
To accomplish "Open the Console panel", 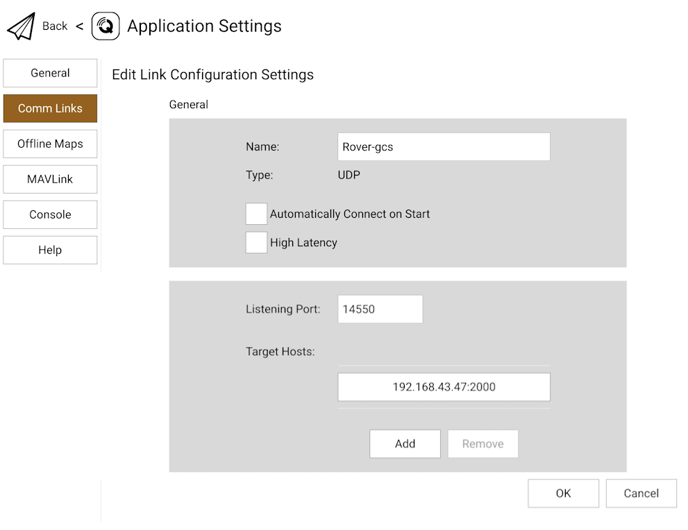I will click(50, 215).
